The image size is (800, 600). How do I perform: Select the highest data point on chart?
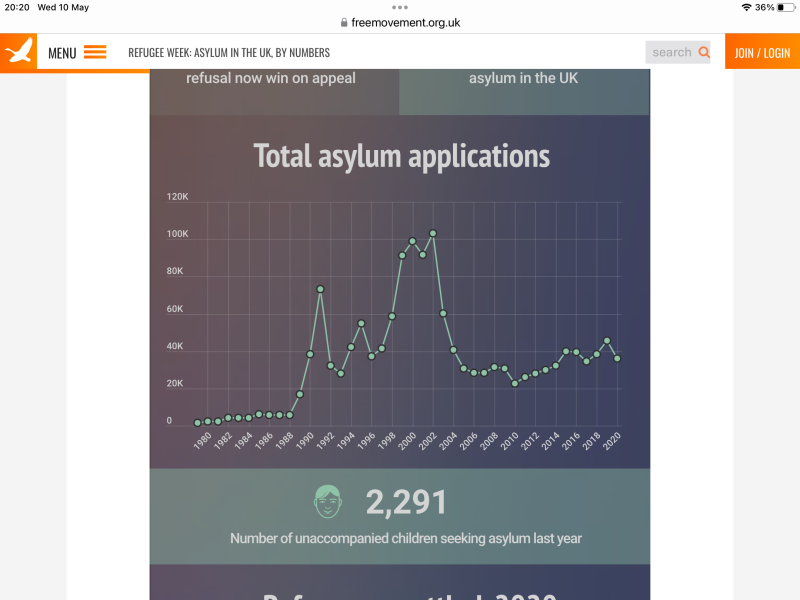point(433,233)
